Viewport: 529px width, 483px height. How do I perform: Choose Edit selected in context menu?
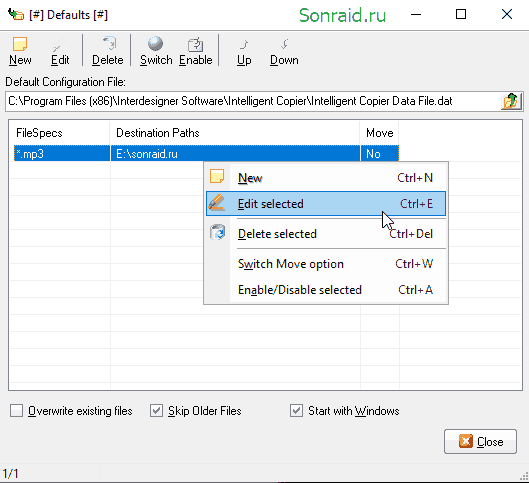pos(326,204)
